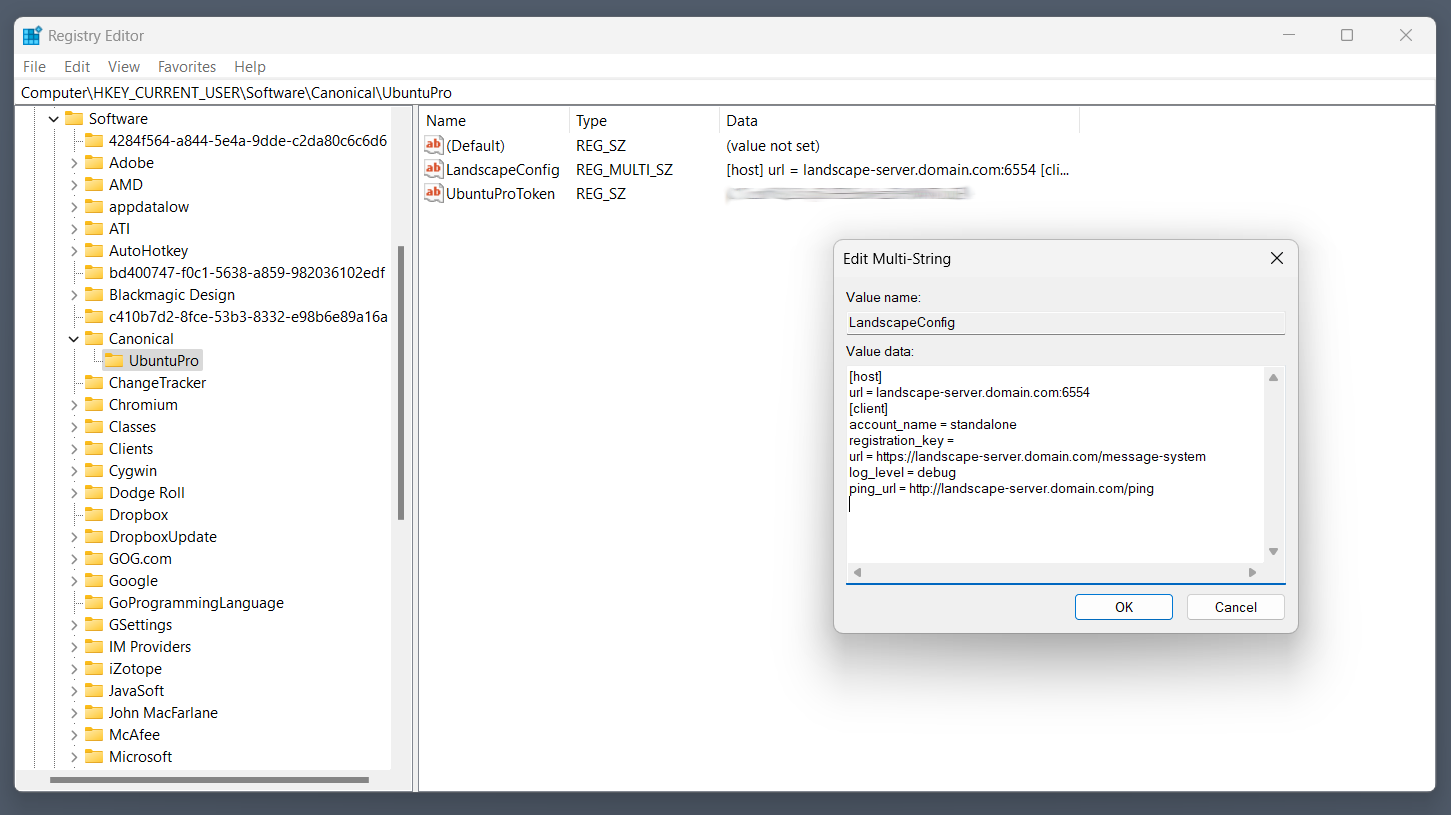Click the tree pane vertical scrollbar
The image size is (1451, 815).
pos(401,383)
